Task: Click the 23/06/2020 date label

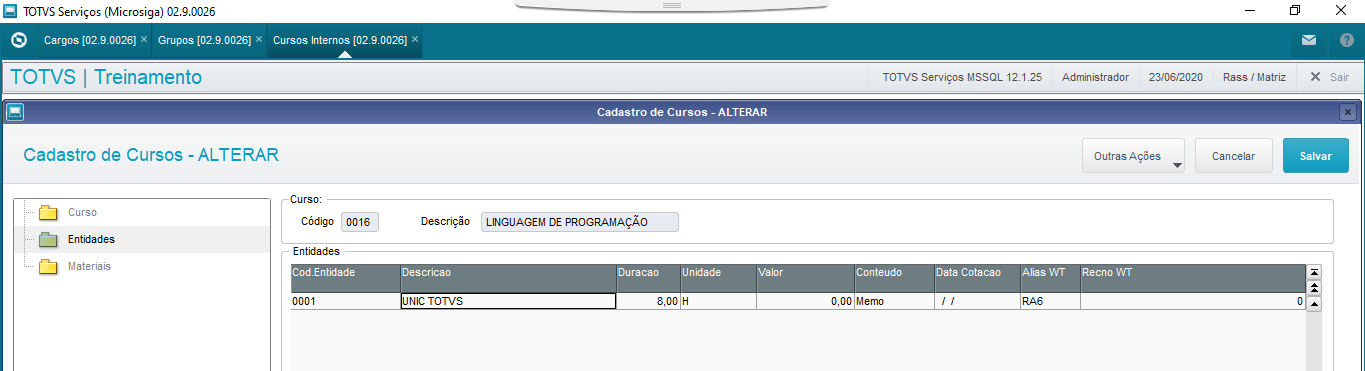Action: (1176, 77)
